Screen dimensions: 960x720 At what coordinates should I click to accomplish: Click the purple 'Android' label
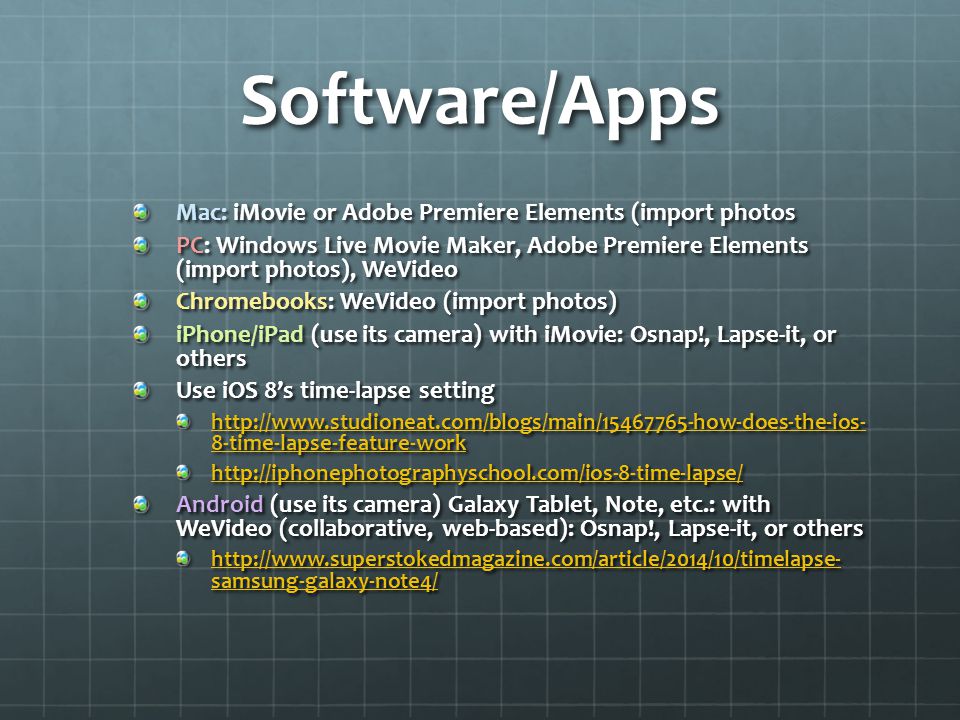(219, 504)
